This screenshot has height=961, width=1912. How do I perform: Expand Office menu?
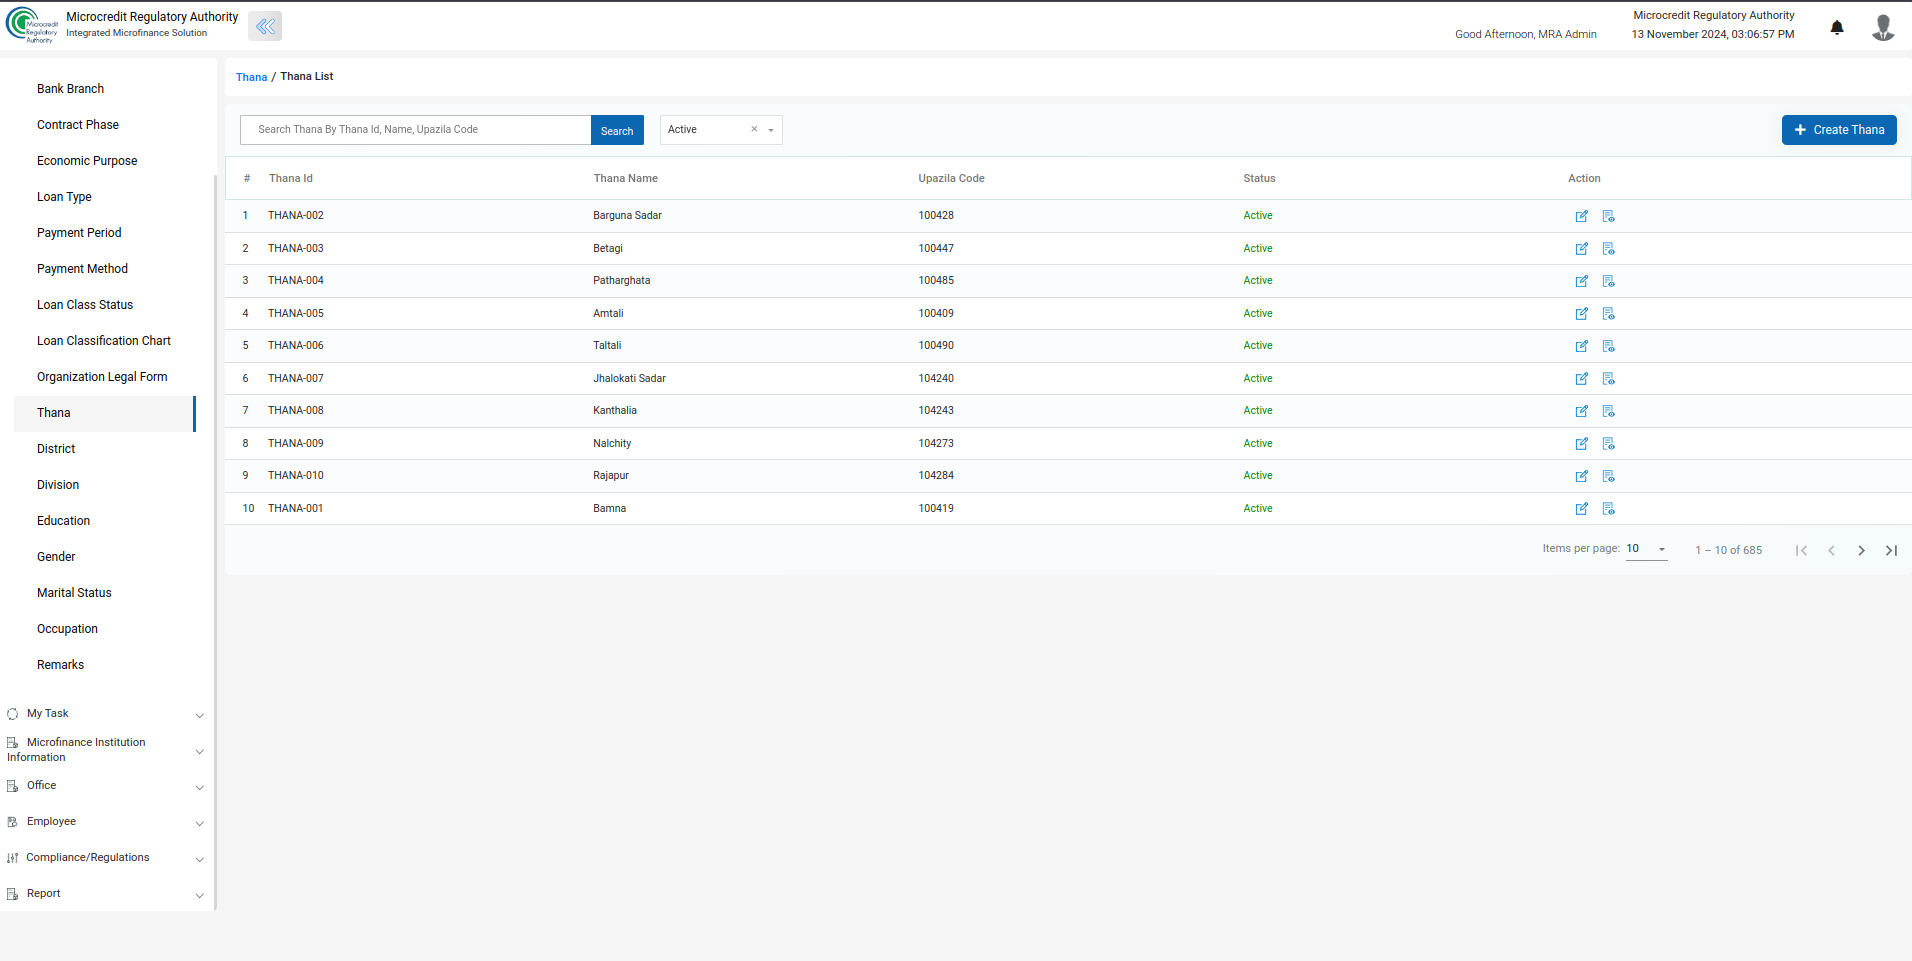[104, 786]
